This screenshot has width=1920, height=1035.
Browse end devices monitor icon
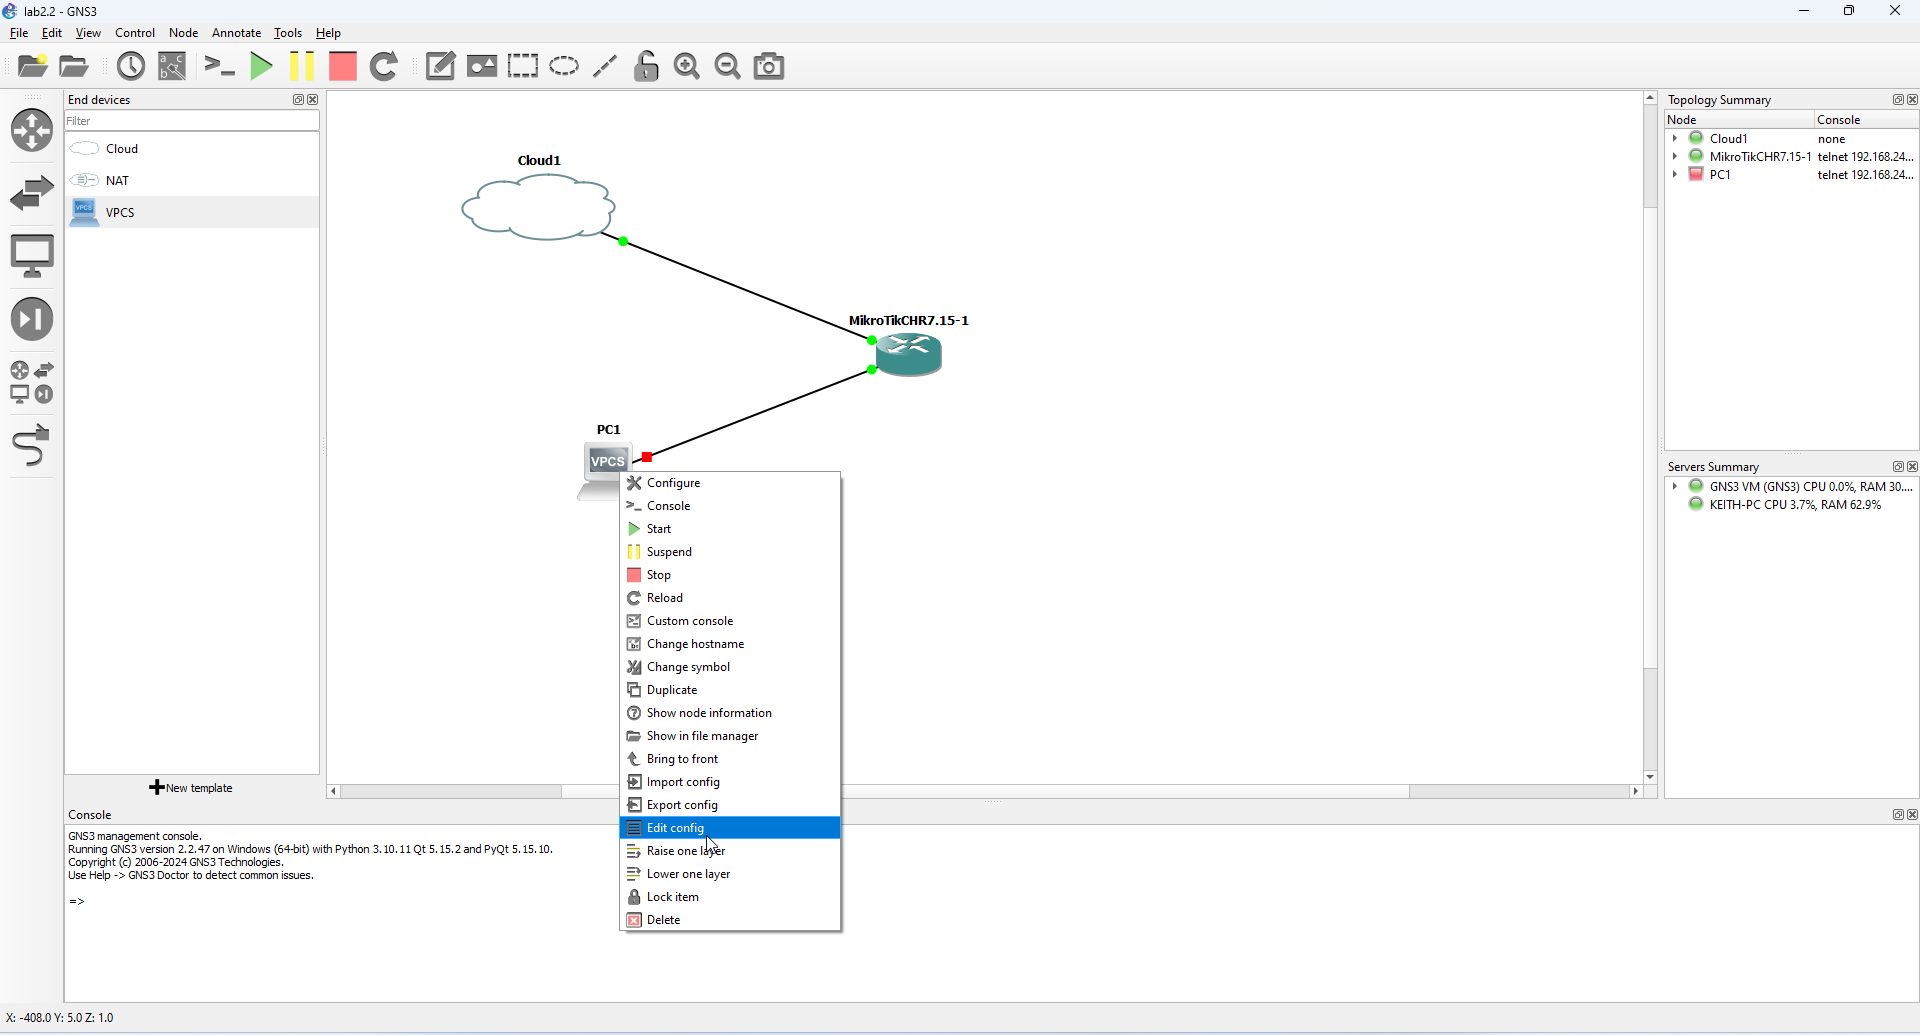32,256
